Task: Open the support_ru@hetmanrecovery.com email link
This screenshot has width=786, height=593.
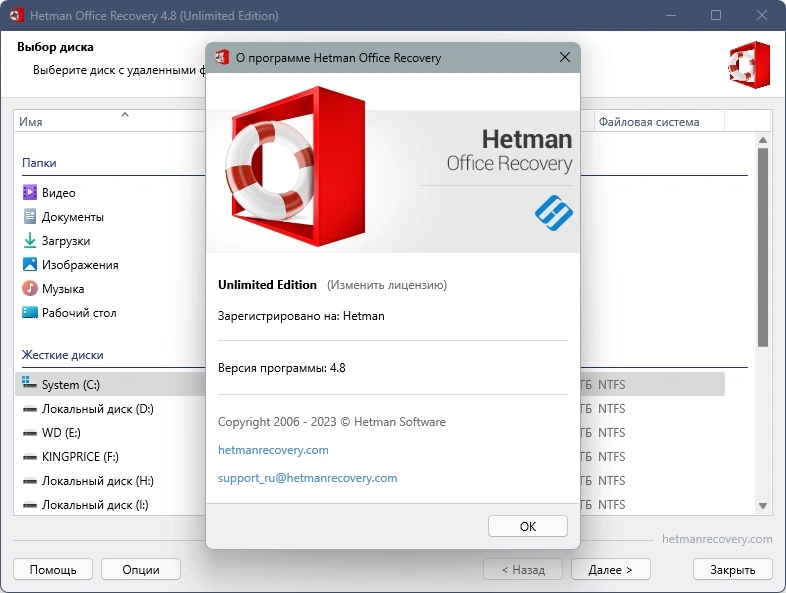Action: click(x=307, y=478)
